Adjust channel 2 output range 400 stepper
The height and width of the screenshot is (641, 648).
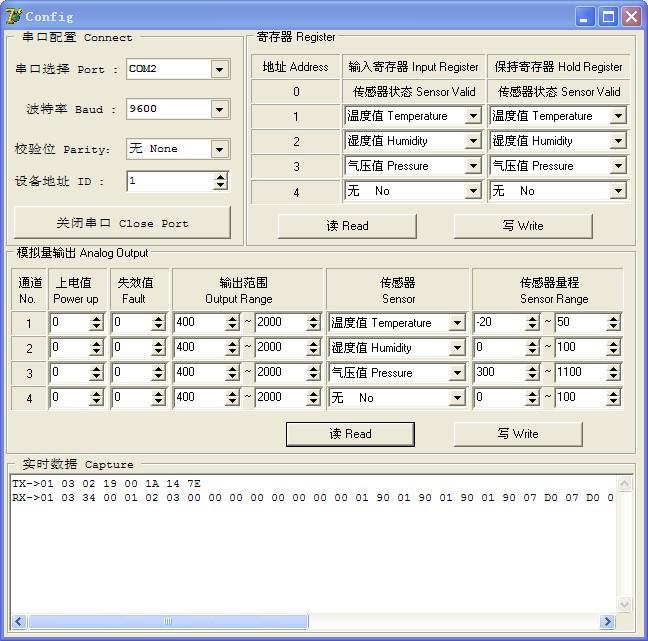[x=233, y=348]
